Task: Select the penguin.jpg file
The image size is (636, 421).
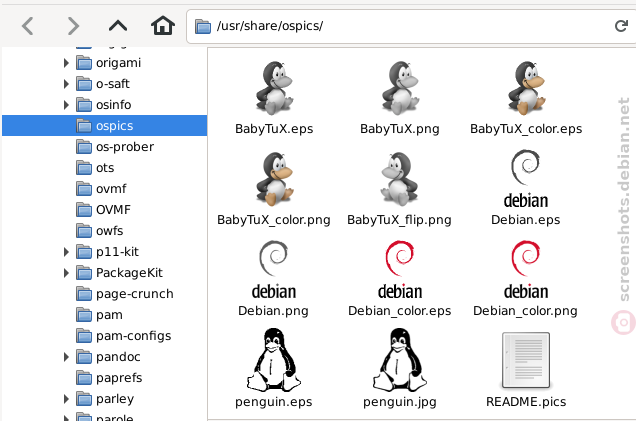Action: [x=400, y=368]
